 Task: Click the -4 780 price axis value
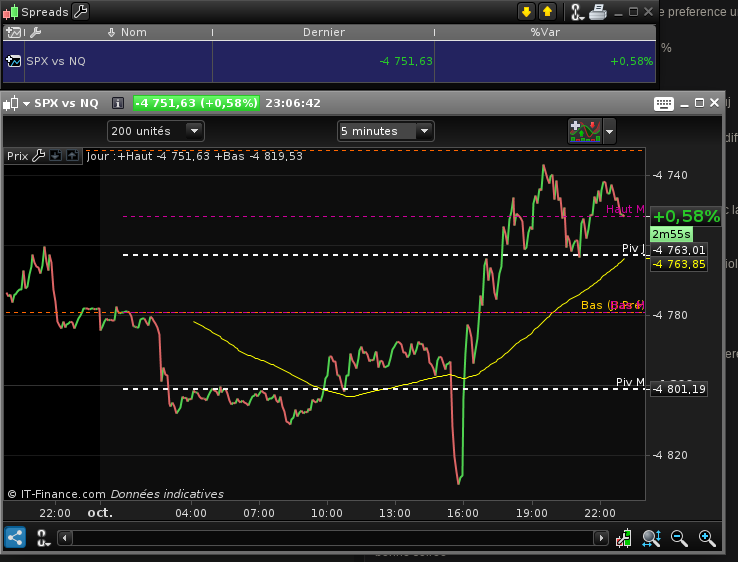pos(670,315)
